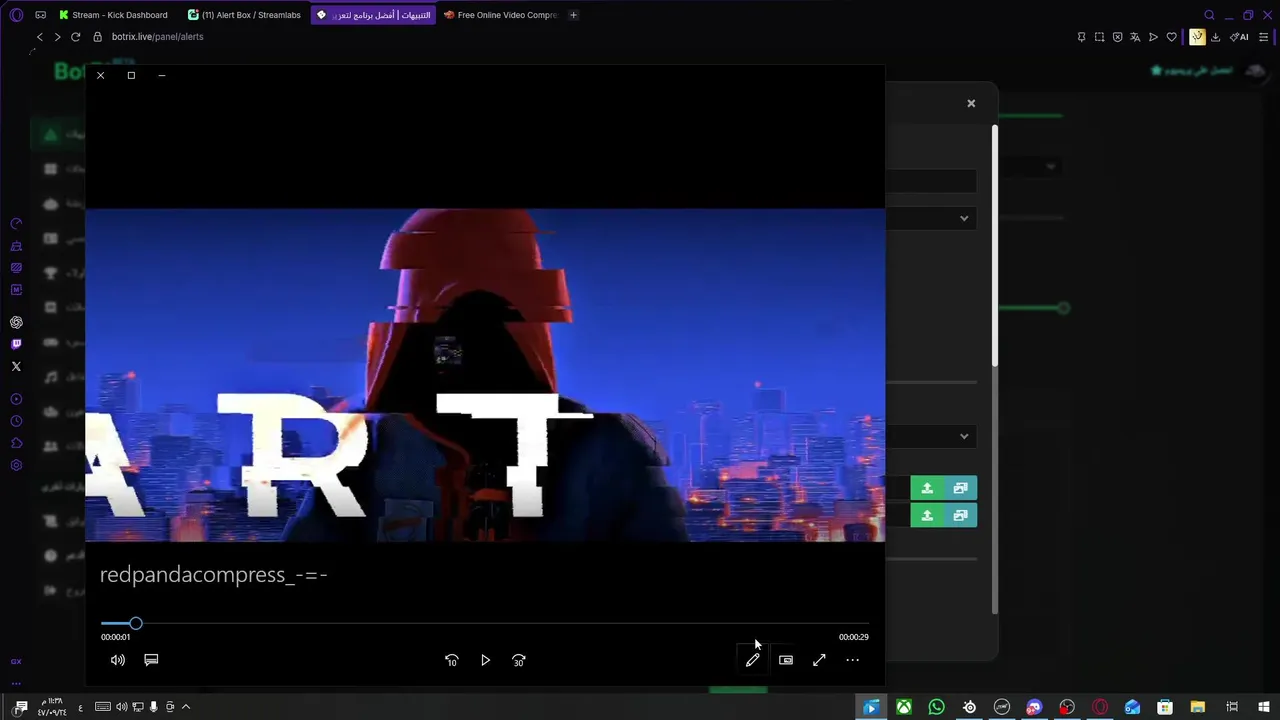The height and width of the screenshot is (720, 1280).
Task: Open browser downloads icon
Action: (x=1215, y=37)
